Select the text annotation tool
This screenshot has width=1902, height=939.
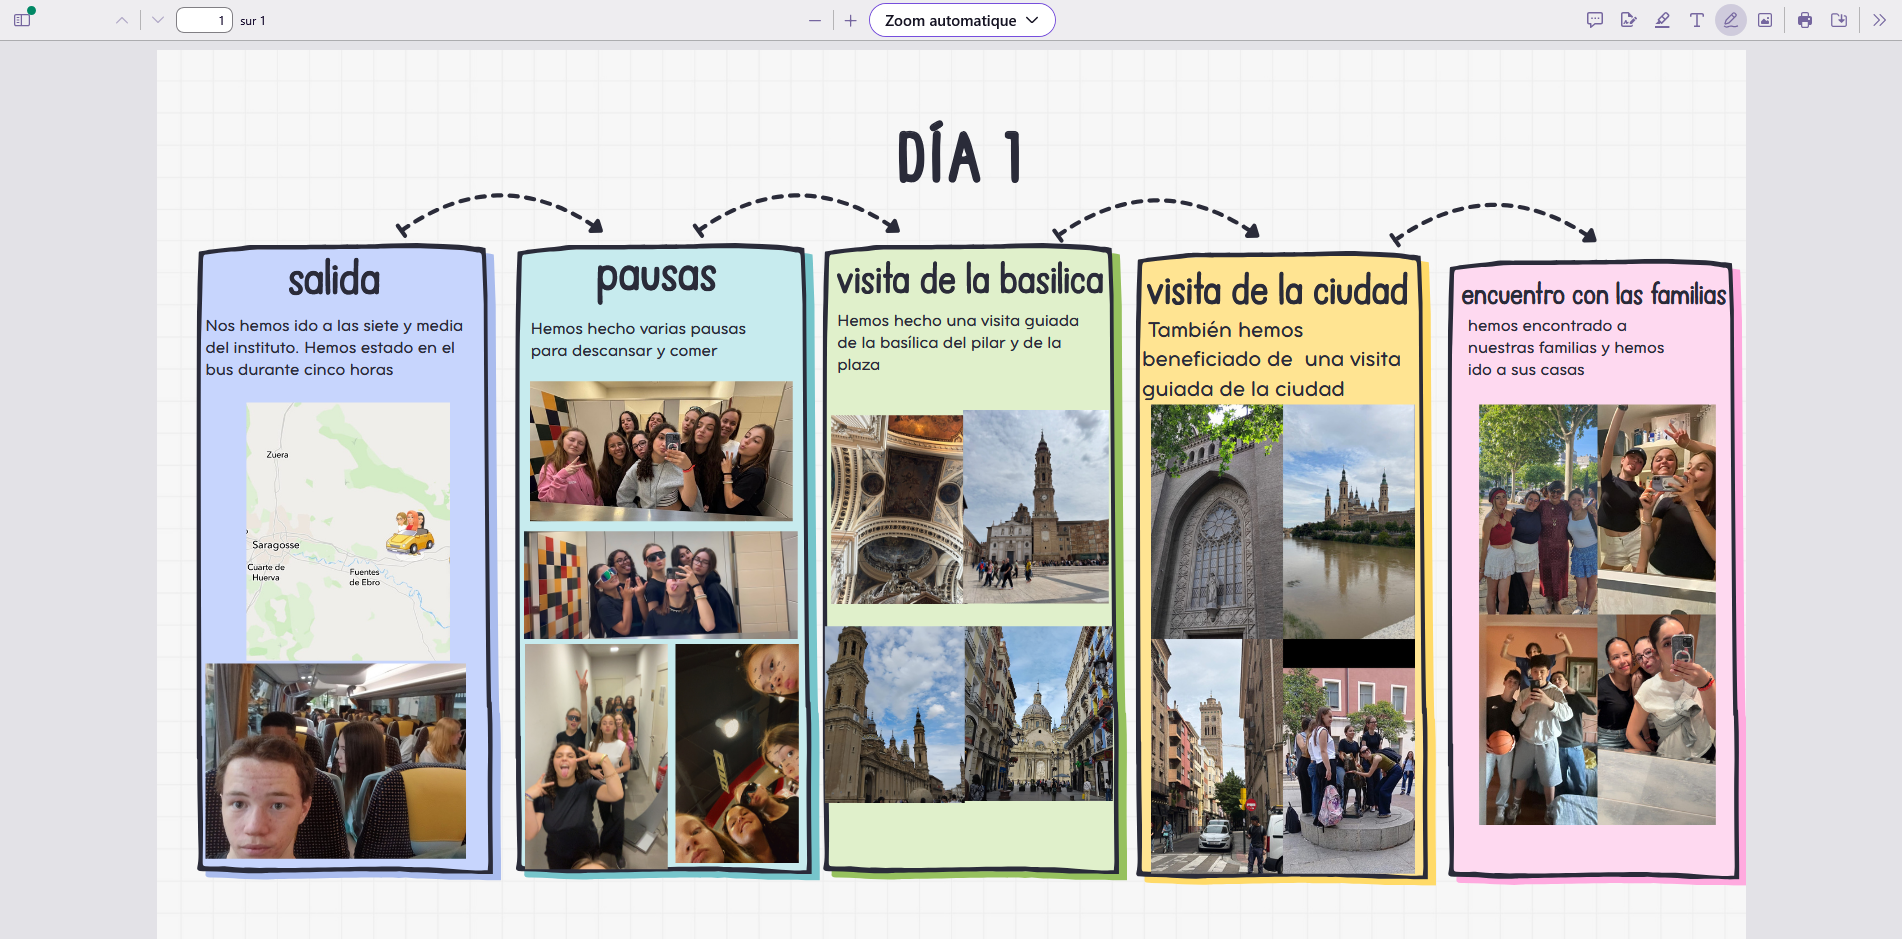(x=1697, y=20)
